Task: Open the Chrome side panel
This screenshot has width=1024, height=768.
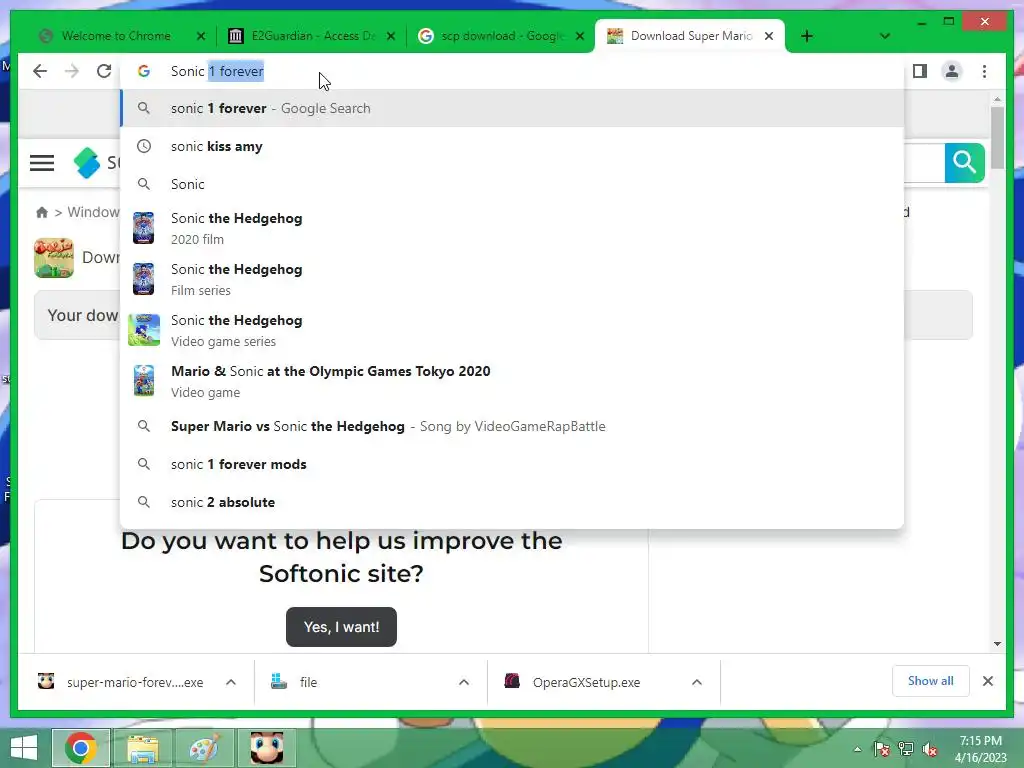Action: click(920, 71)
